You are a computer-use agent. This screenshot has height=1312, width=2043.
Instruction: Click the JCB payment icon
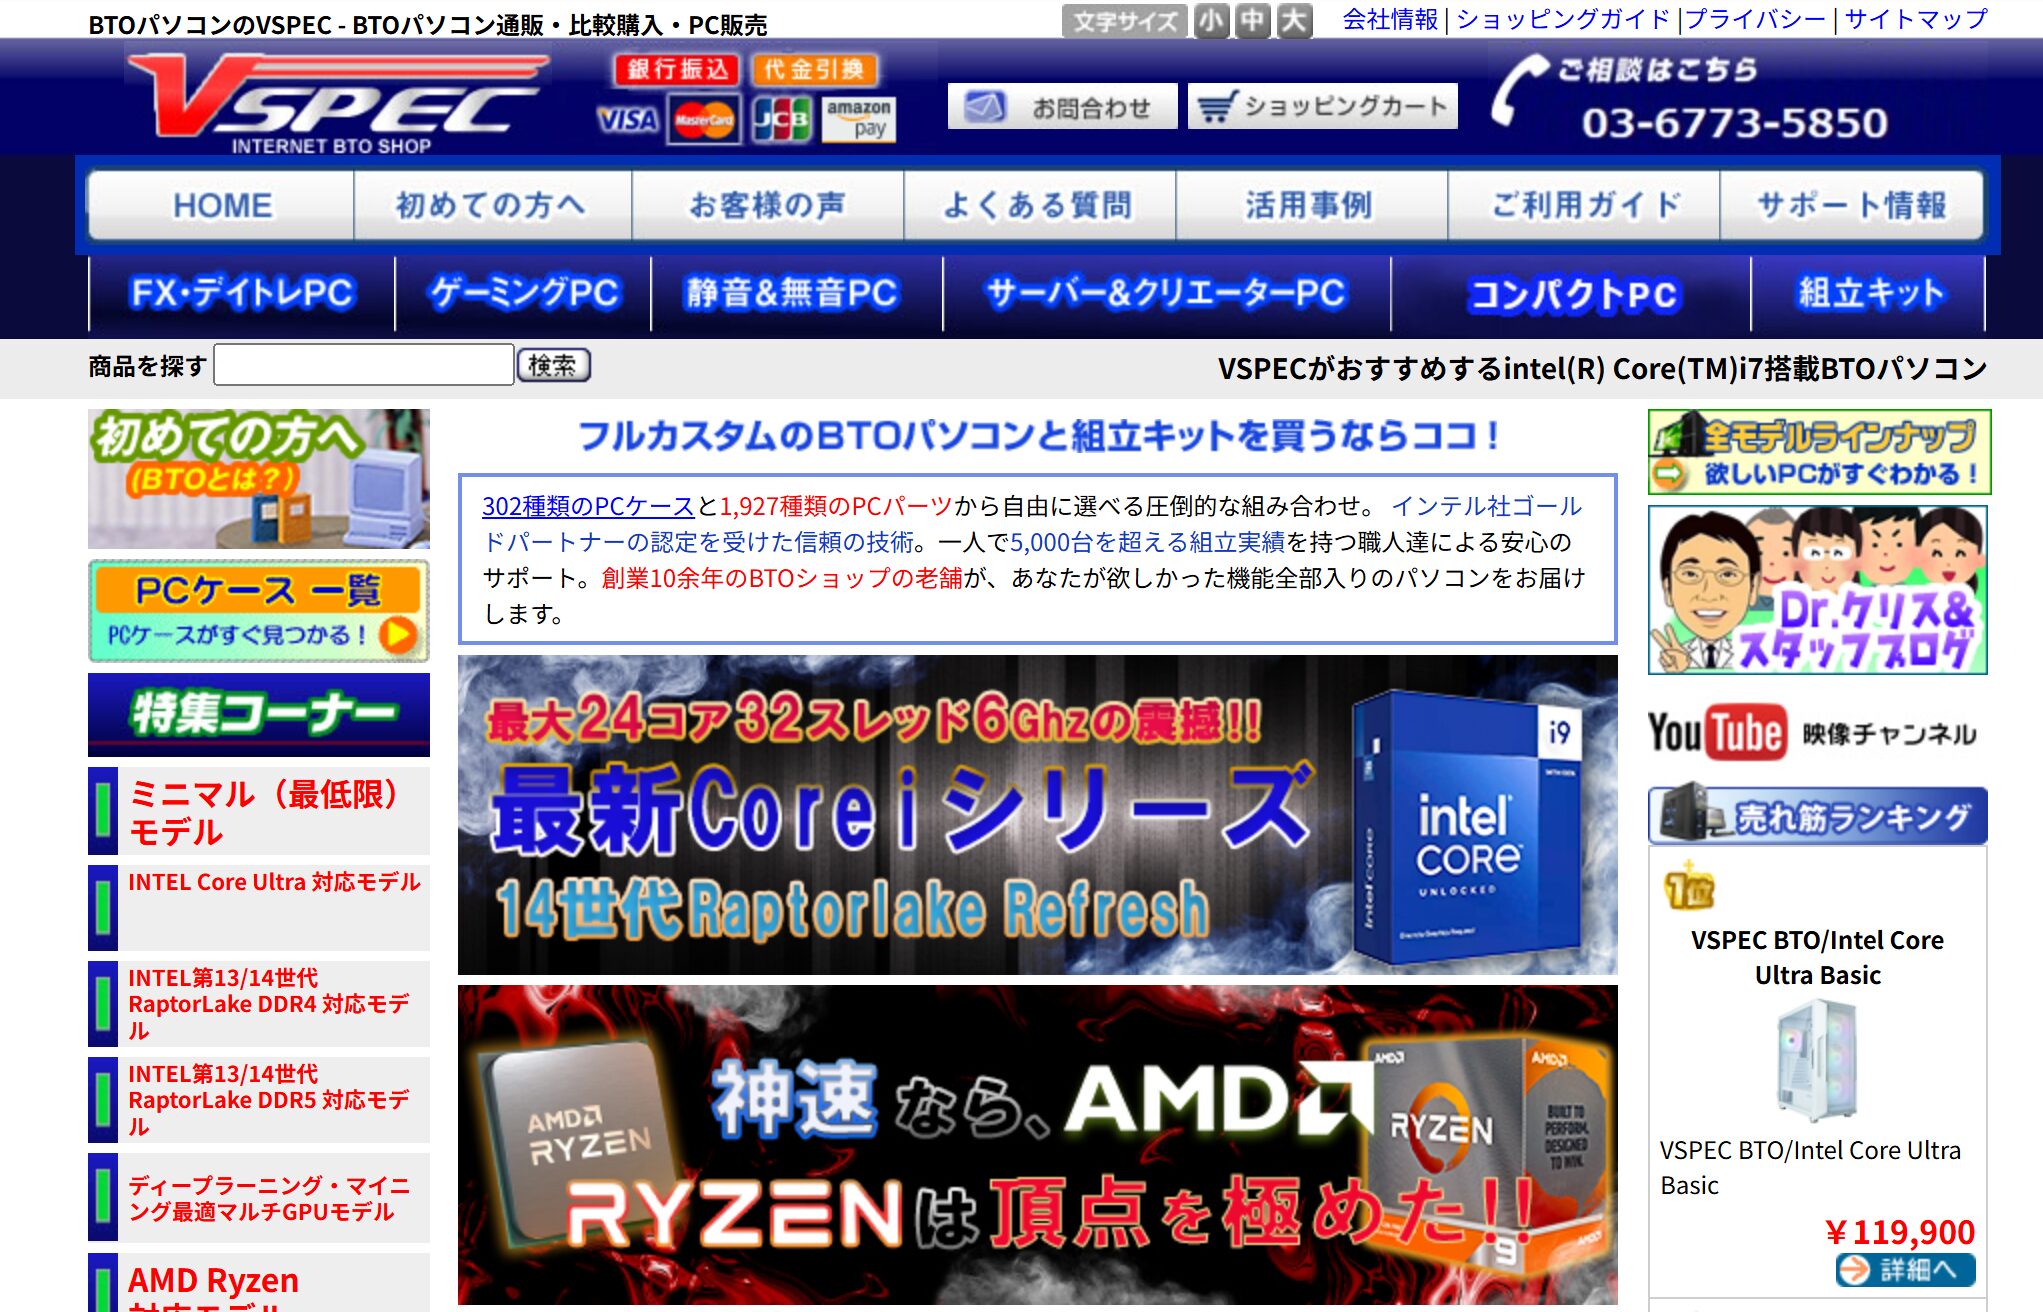pos(781,121)
